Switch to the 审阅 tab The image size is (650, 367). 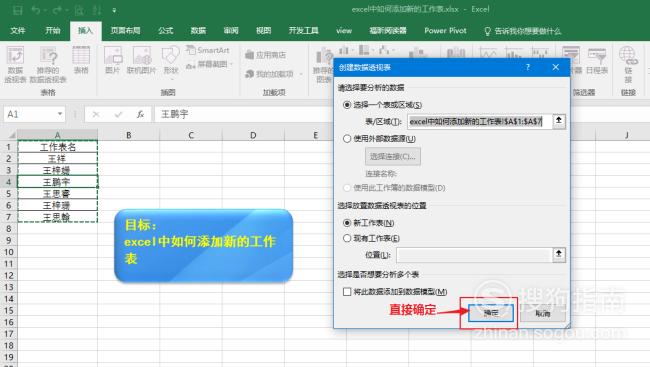click(231, 31)
